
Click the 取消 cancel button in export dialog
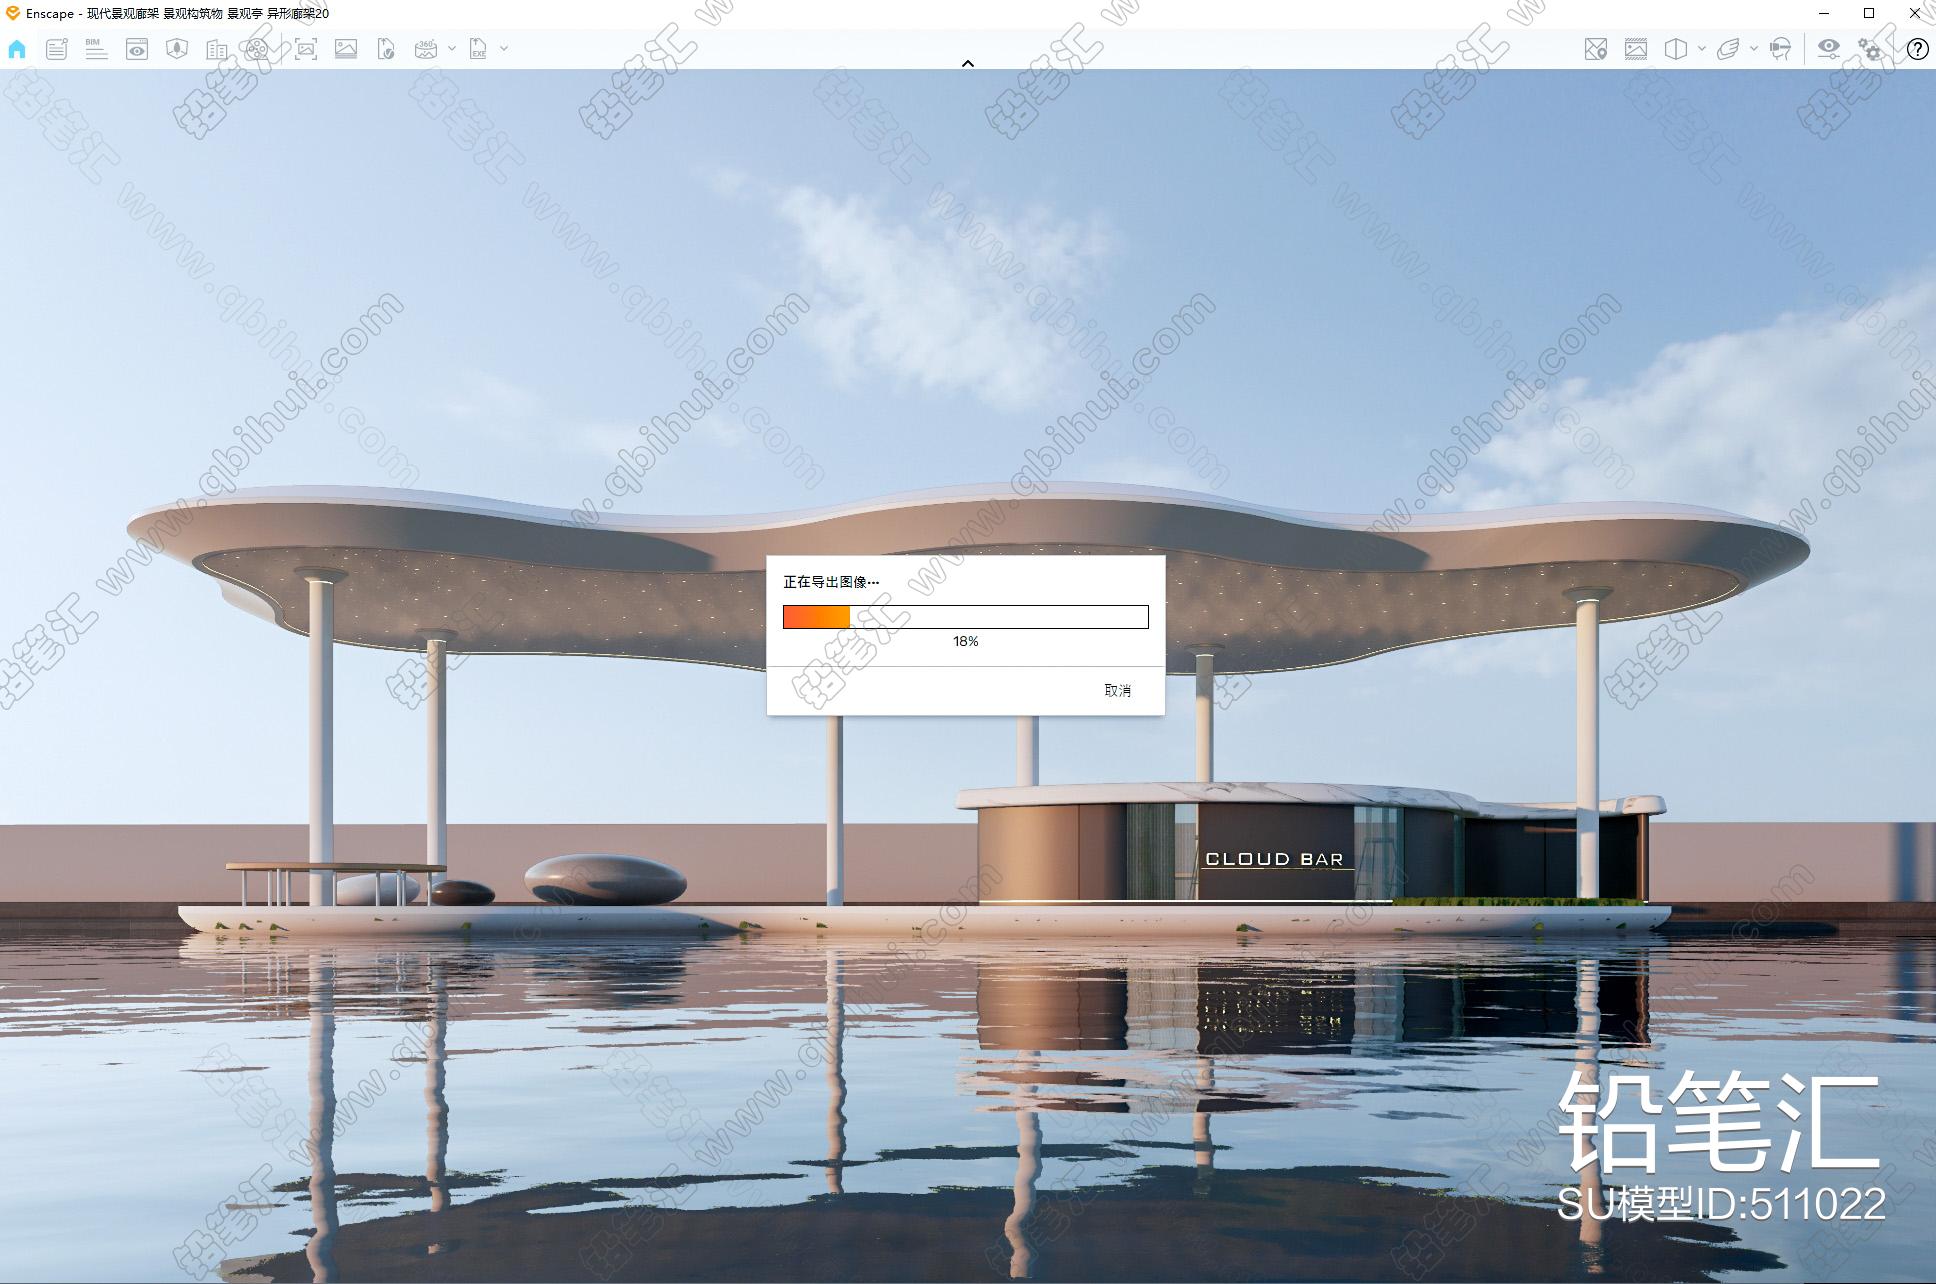1117,690
